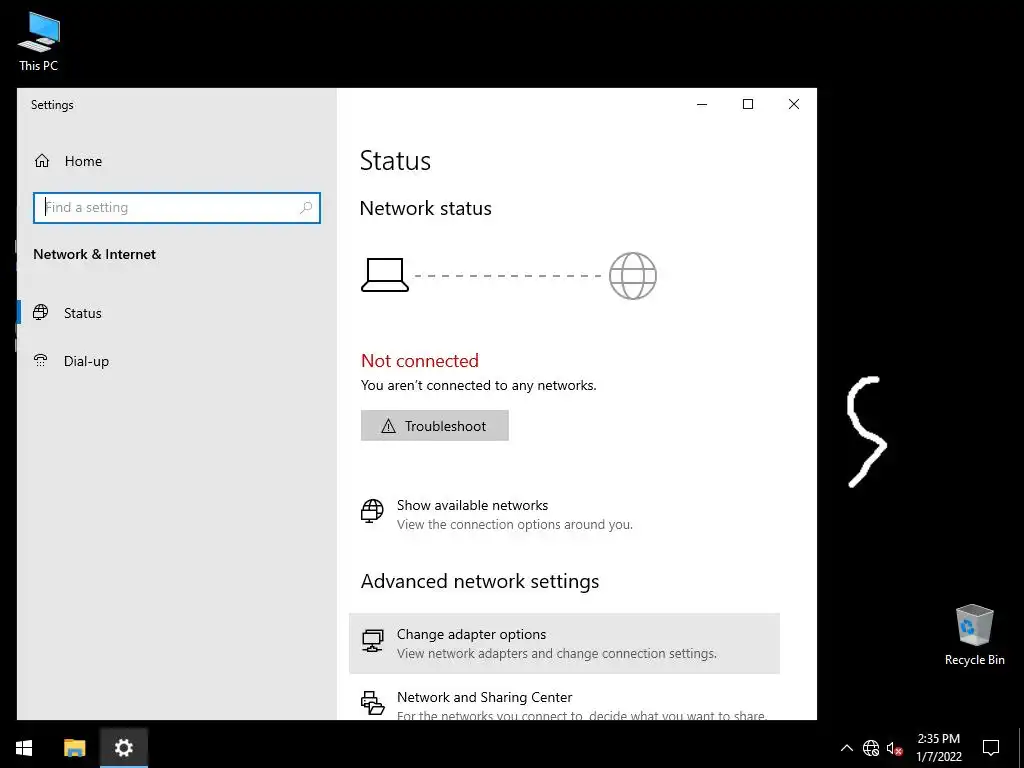Close the Settings window
This screenshot has height=768, width=1024.
coord(793,104)
